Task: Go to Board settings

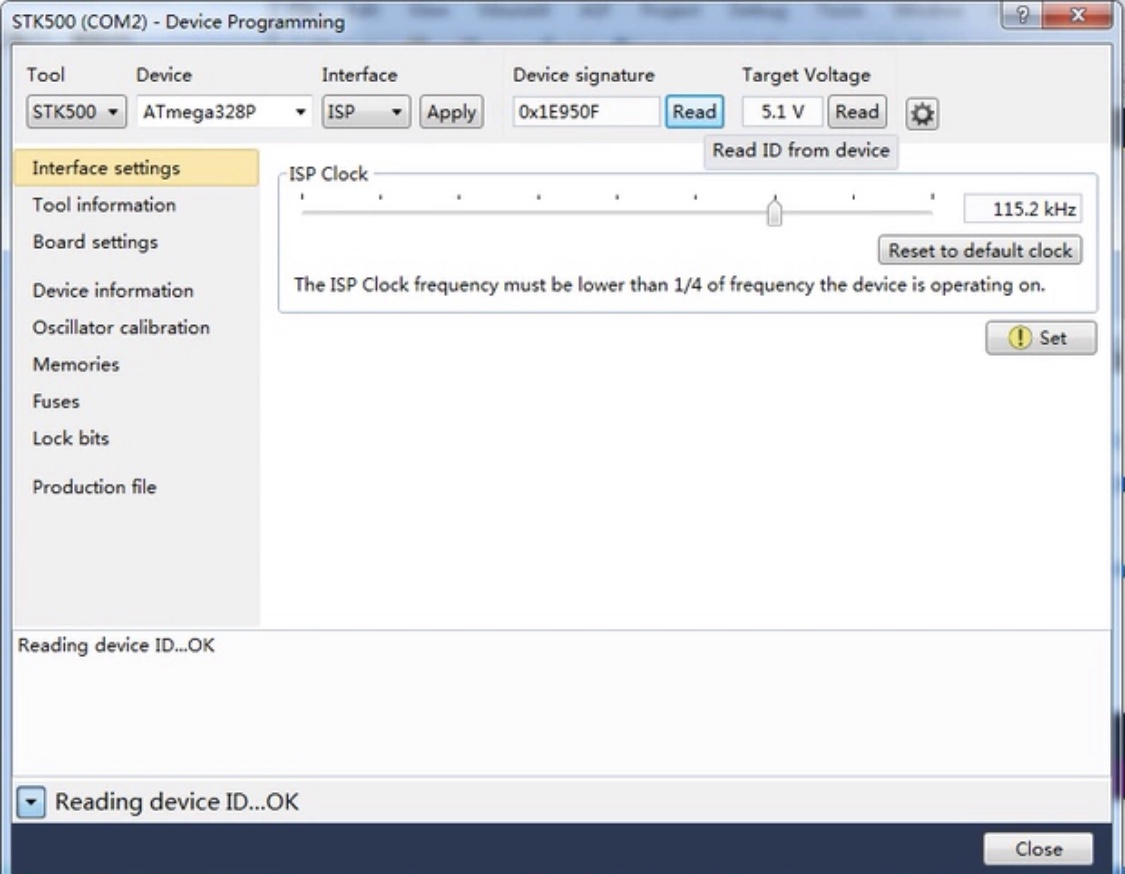Action: coord(95,243)
